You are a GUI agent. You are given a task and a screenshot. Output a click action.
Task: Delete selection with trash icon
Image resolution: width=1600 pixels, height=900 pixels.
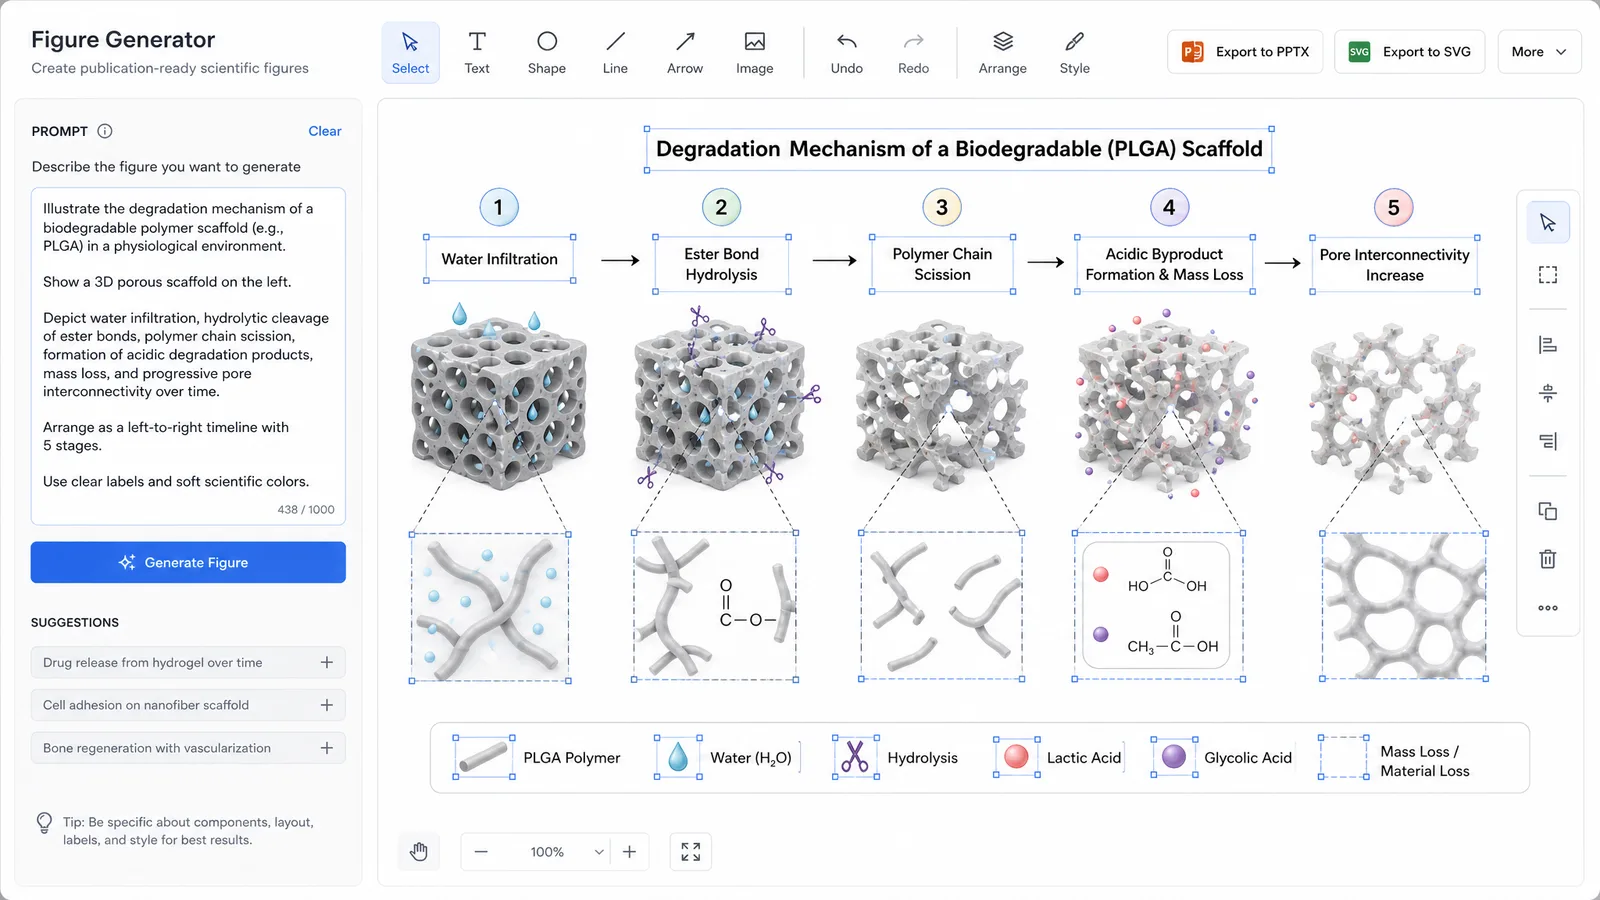(x=1548, y=559)
